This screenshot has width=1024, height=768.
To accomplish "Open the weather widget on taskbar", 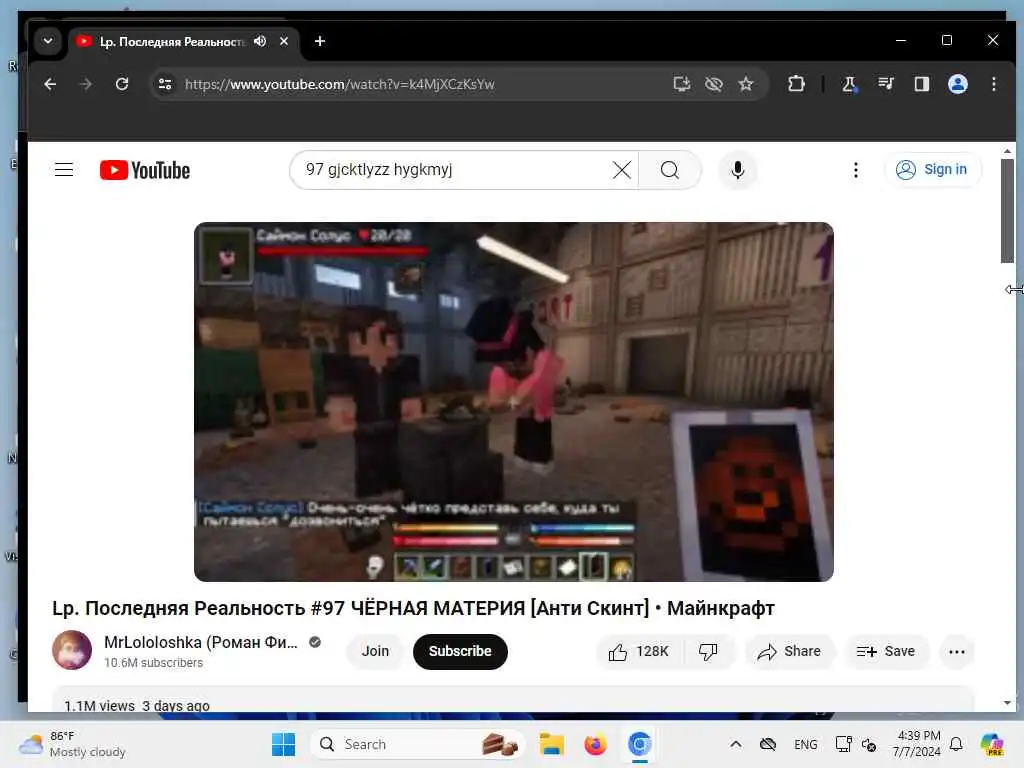I will coord(73,744).
